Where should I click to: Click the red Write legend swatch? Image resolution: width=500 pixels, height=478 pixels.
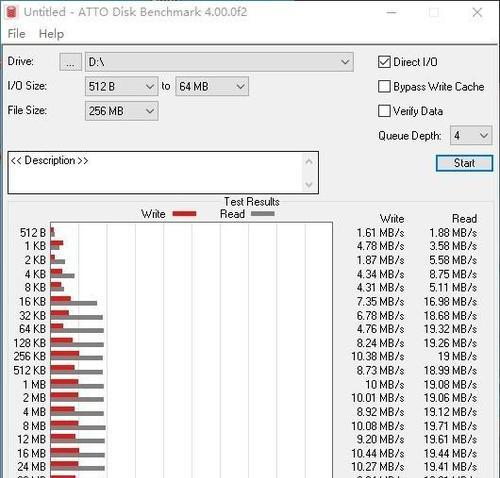coord(184,214)
